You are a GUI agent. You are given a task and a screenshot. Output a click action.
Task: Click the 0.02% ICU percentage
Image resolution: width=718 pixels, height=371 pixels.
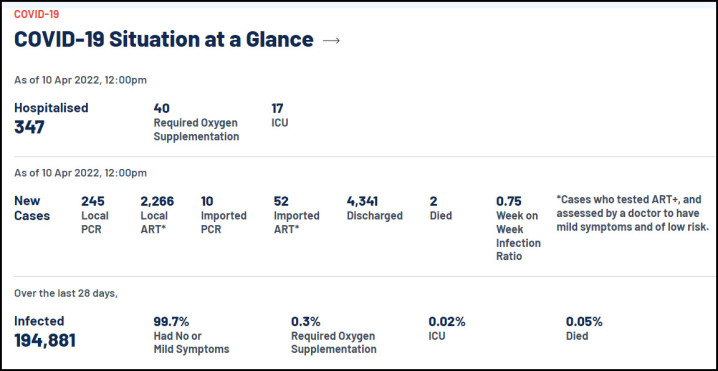pyautogui.click(x=447, y=328)
